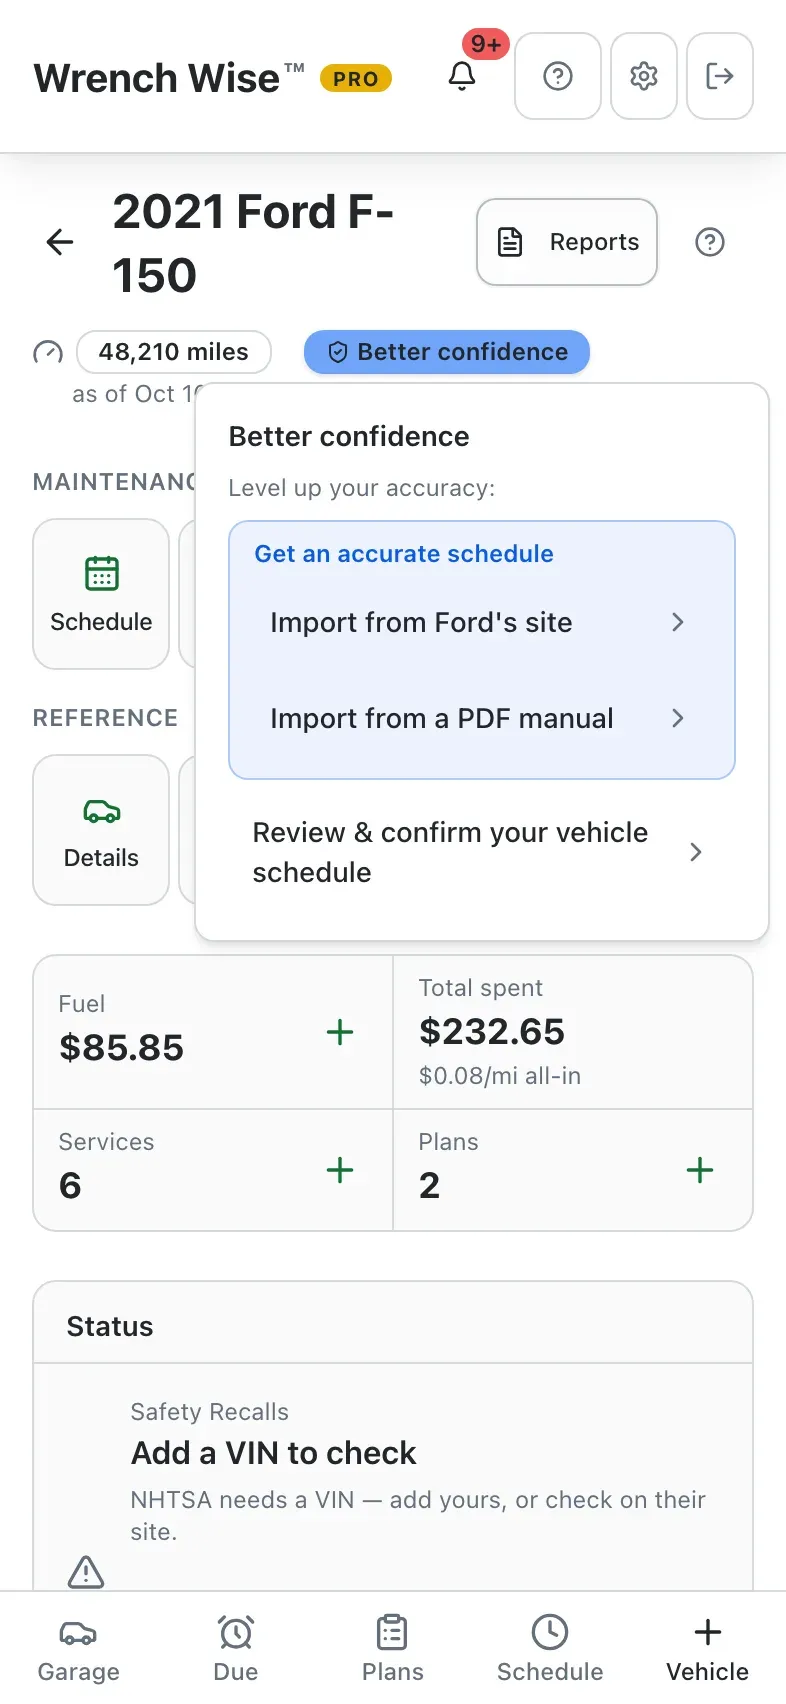Add a fuel entry with the plus
786x1704 pixels.
[x=340, y=1032]
